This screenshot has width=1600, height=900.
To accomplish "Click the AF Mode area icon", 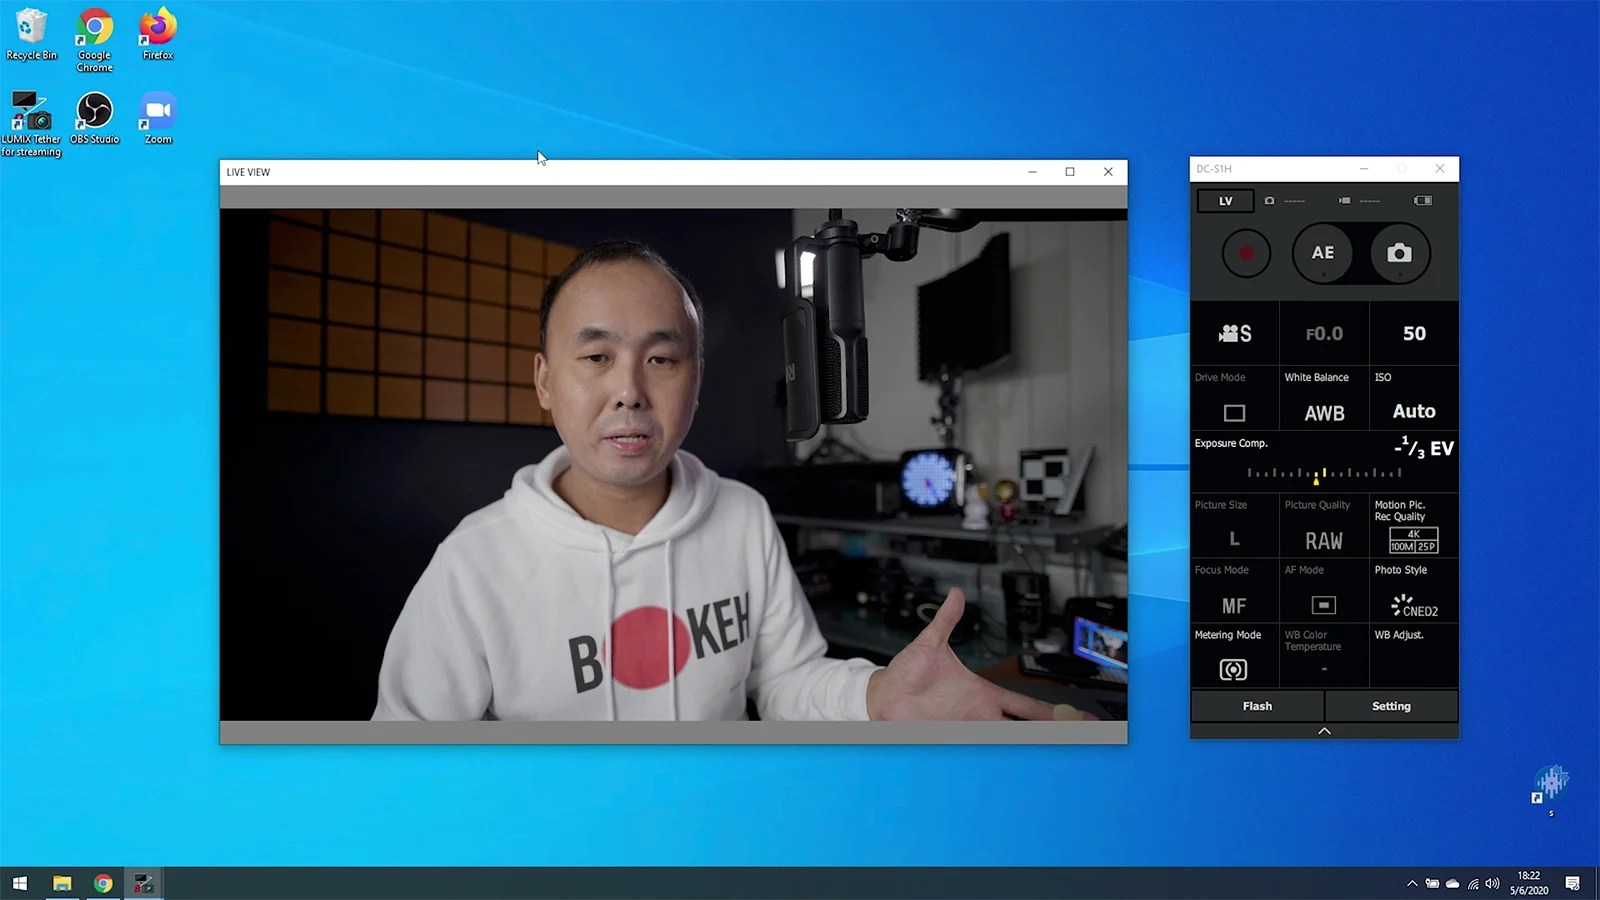I will point(1322,605).
